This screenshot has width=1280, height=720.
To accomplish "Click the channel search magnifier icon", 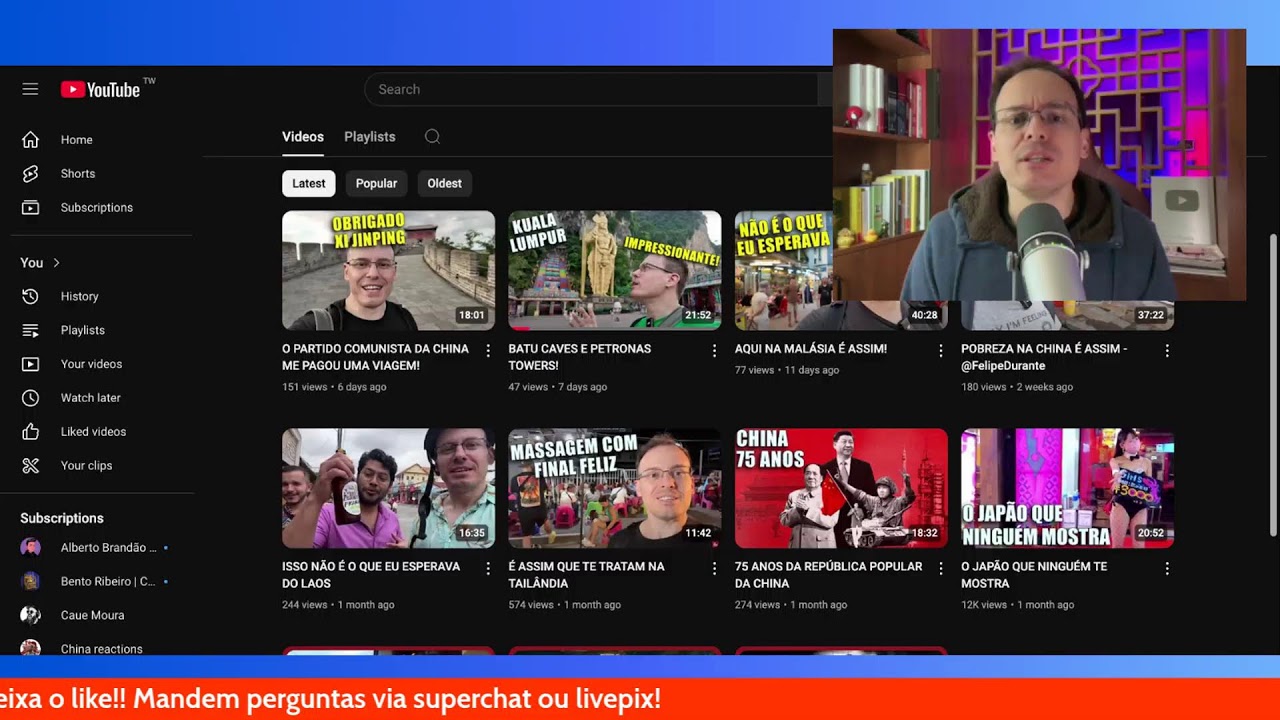I will 432,137.
